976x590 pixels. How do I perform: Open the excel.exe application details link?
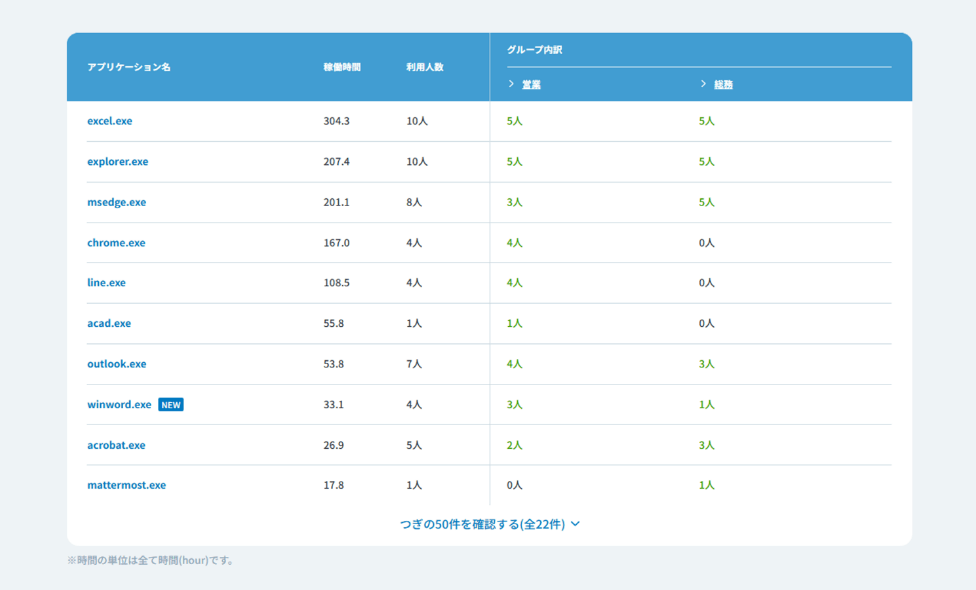tap(110, 121)
